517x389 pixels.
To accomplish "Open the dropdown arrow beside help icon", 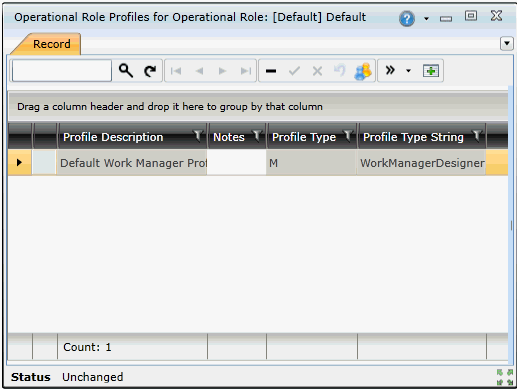I will (426, 19).
